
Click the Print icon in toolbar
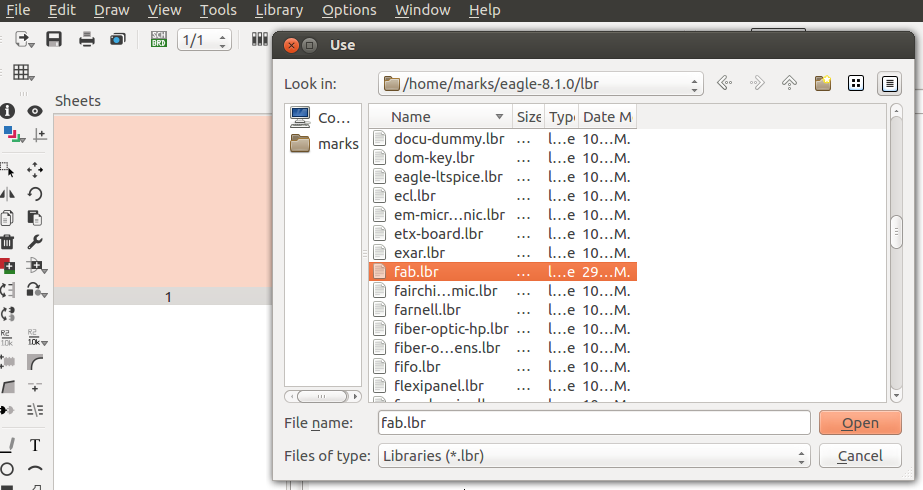click(x=87, y=39)
